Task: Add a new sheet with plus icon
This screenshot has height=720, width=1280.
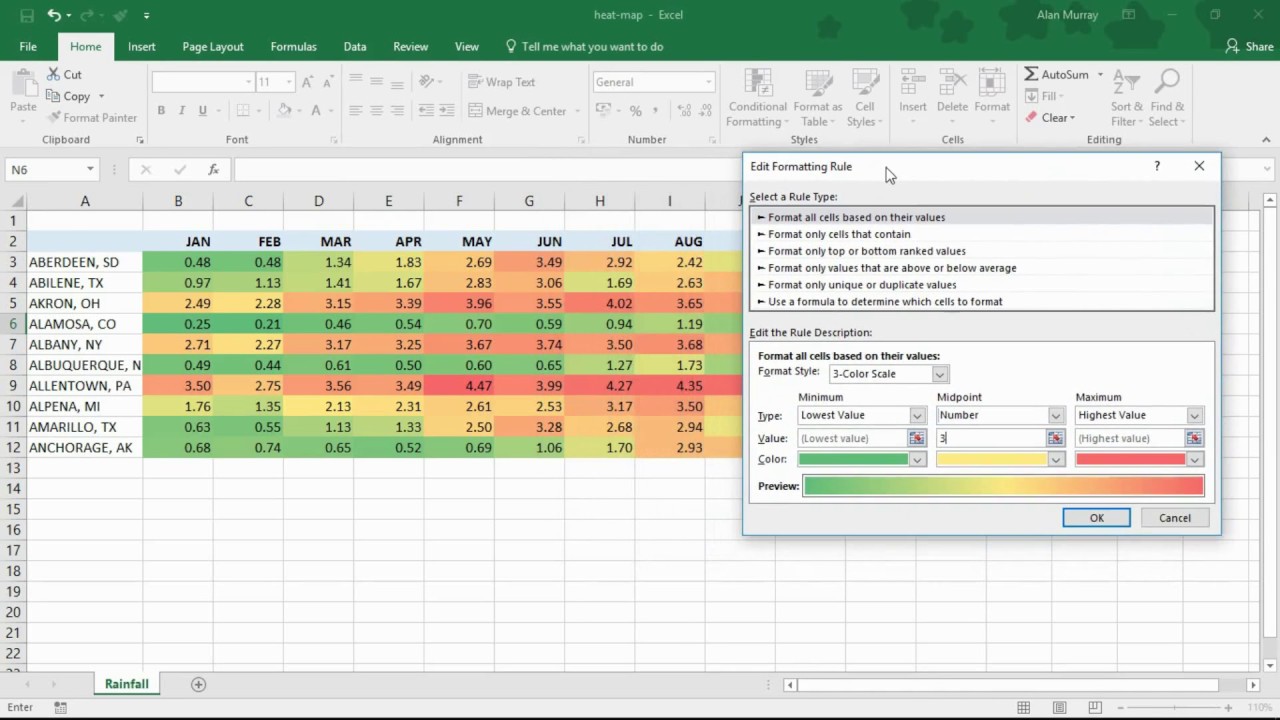Action: (198, 684)
